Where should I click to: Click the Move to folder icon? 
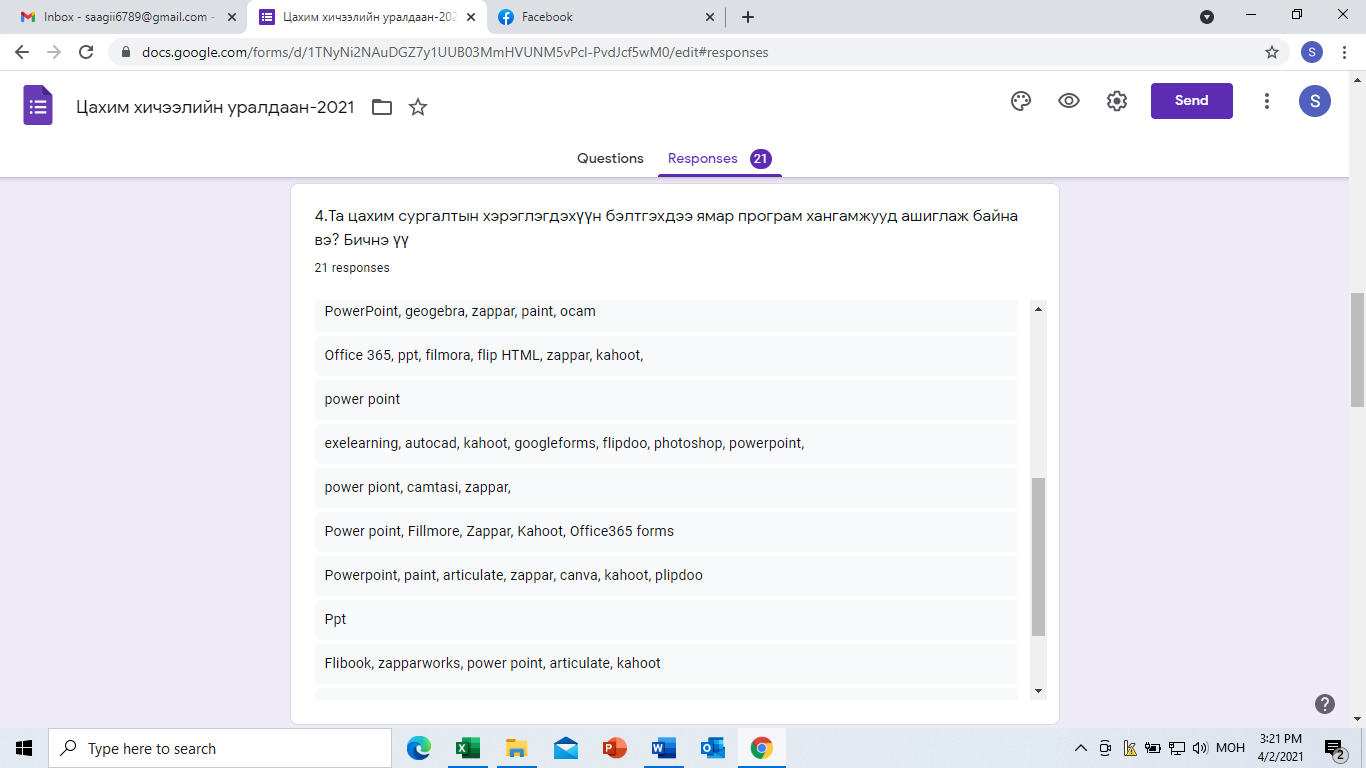point(382,107)
